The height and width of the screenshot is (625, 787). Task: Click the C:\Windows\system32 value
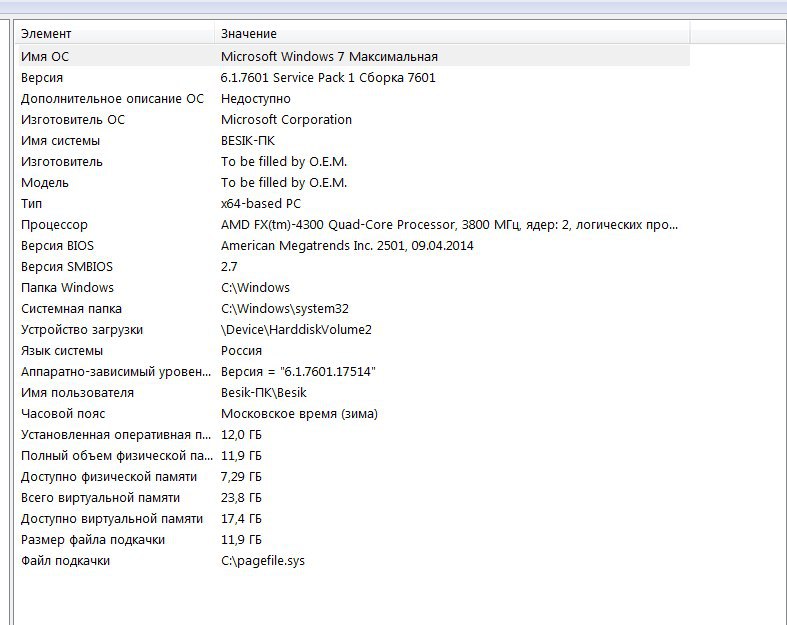click(285, 309)
